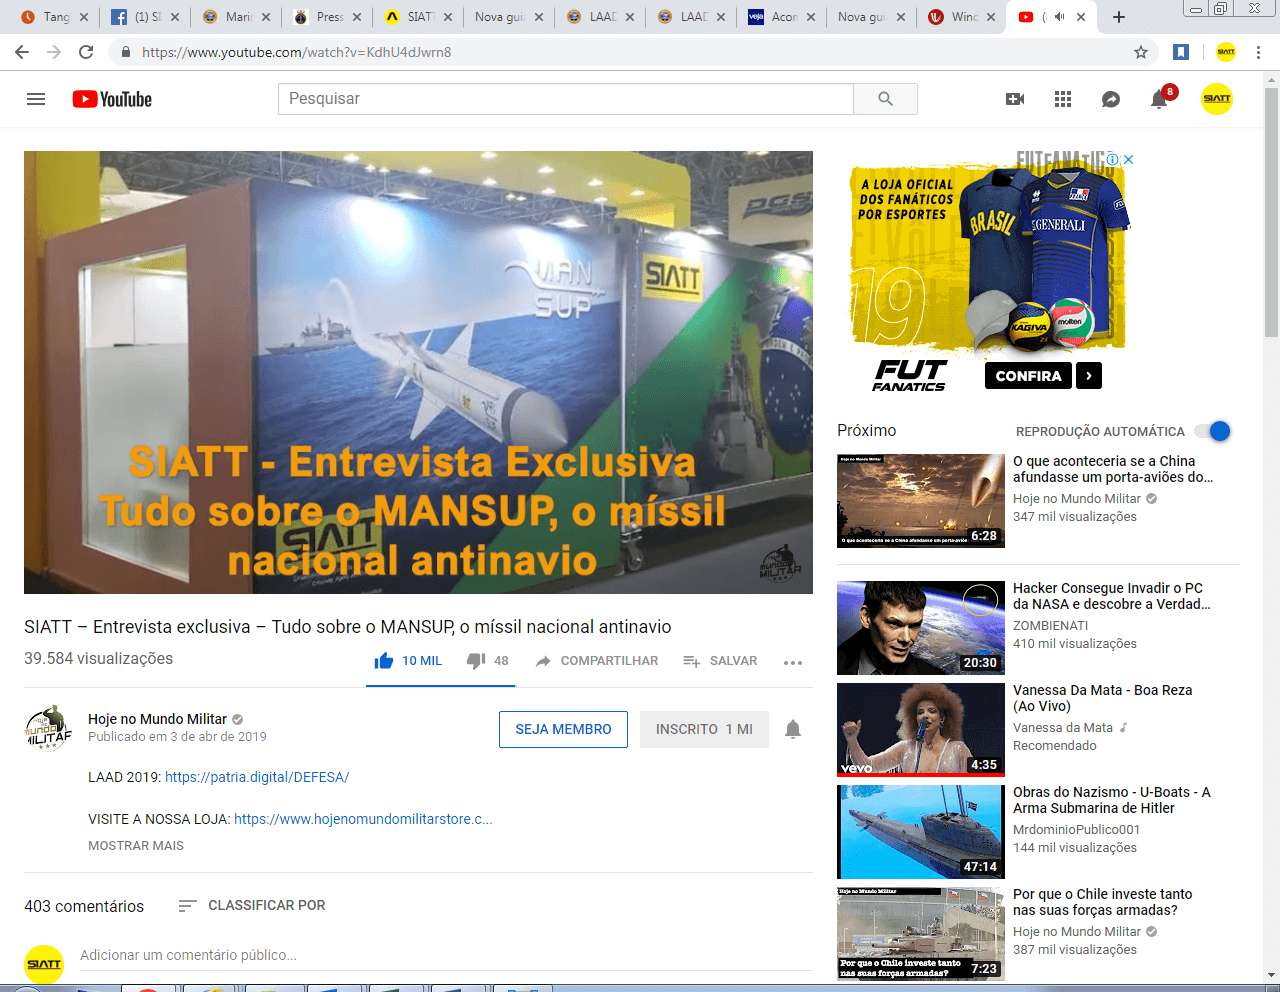The height and width of the screenshot is (992, 1280).
Task: Open Obras do Nazismo U-Boats thumbnail
Action: 921,832
